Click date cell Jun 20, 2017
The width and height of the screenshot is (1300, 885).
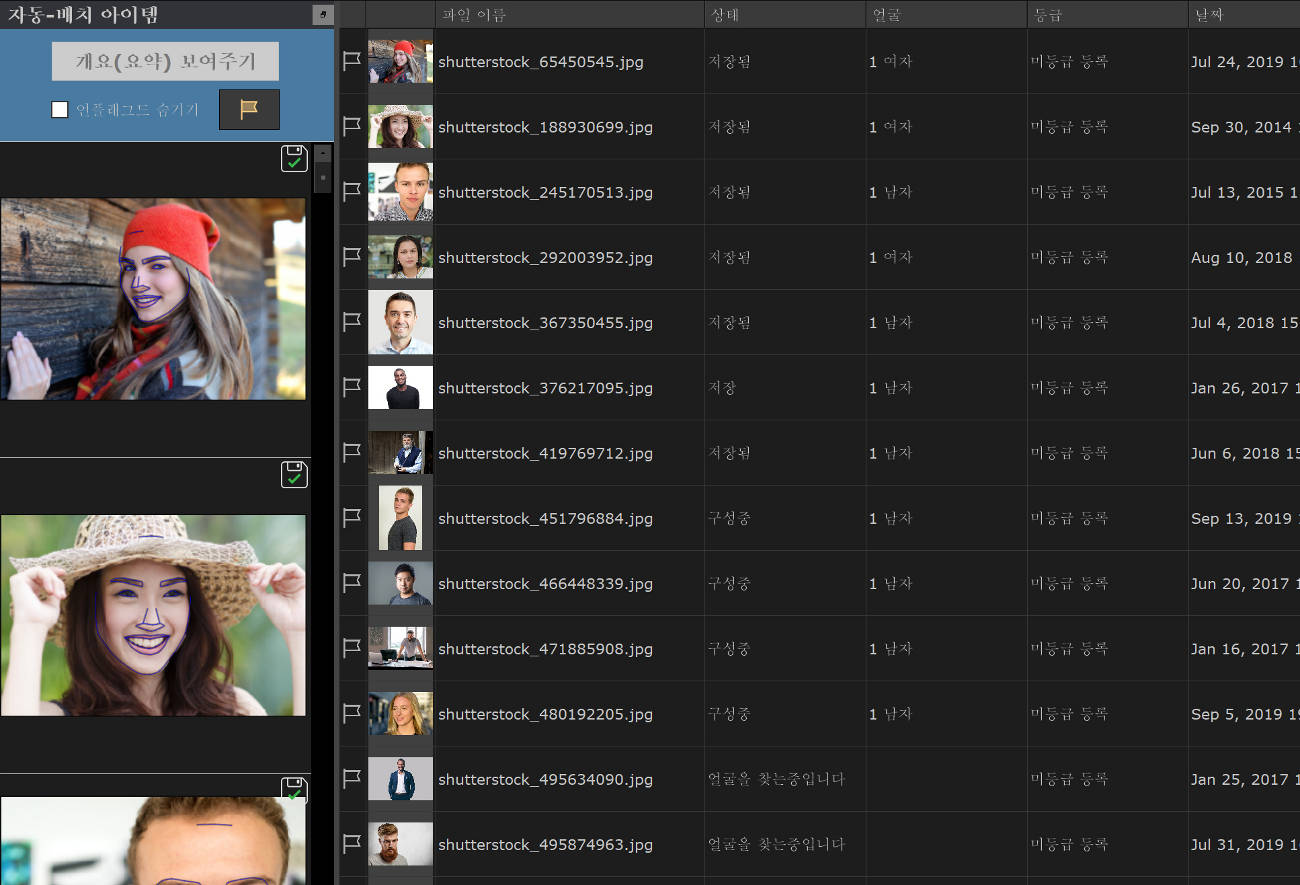coord(1244,583)
